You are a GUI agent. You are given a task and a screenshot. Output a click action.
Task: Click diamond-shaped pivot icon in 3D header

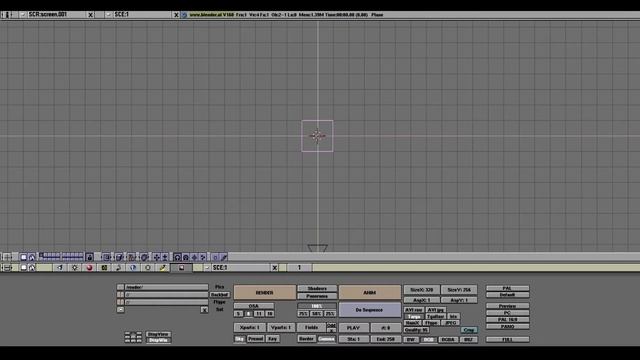tap(194, 257)
